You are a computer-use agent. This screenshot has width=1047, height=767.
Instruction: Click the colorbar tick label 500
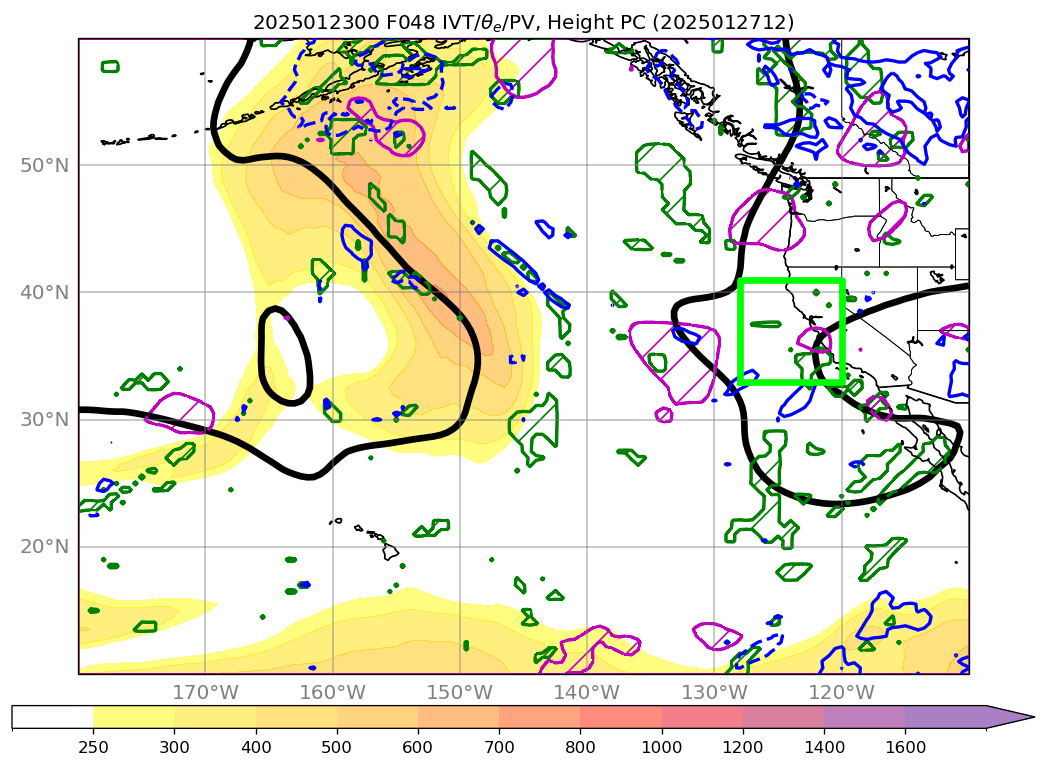337,747
